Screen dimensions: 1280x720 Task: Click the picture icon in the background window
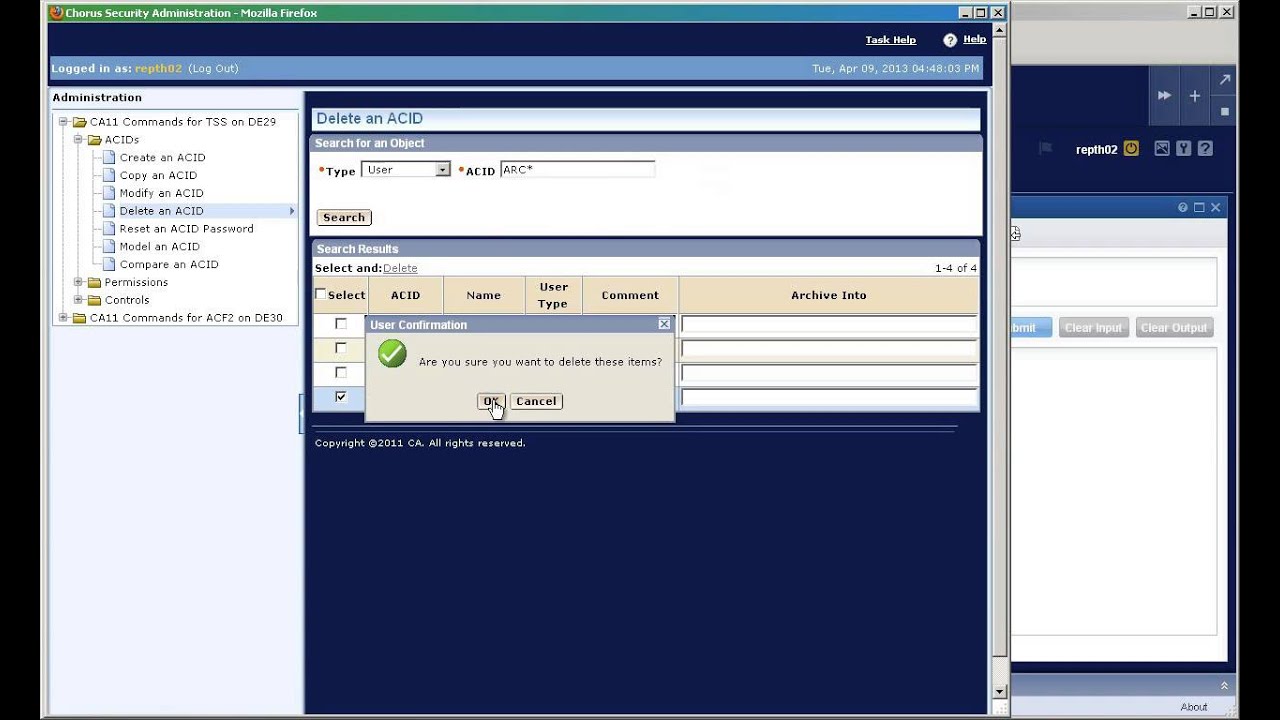tap(1162, 148)
